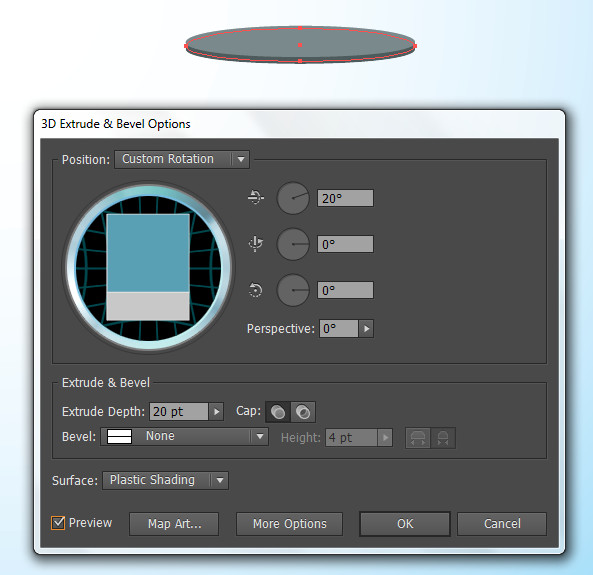Click the Map Art button
The image size is (593, 575).
click(174, 524)
